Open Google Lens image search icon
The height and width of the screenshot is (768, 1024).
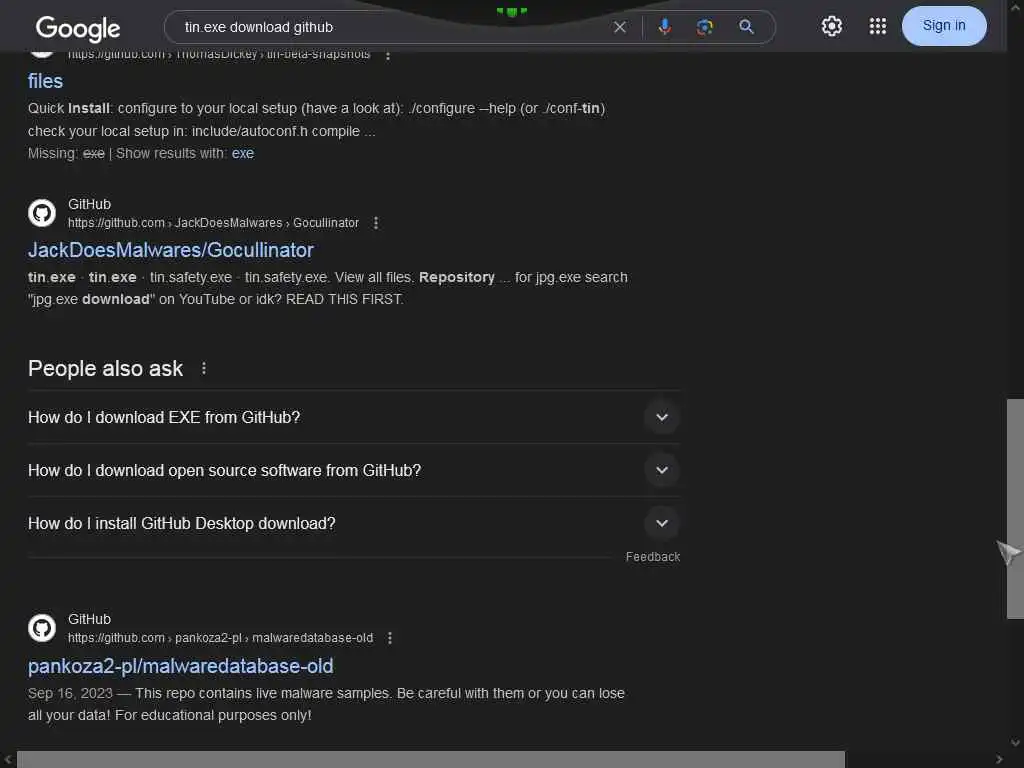click(x=704, y=27)
